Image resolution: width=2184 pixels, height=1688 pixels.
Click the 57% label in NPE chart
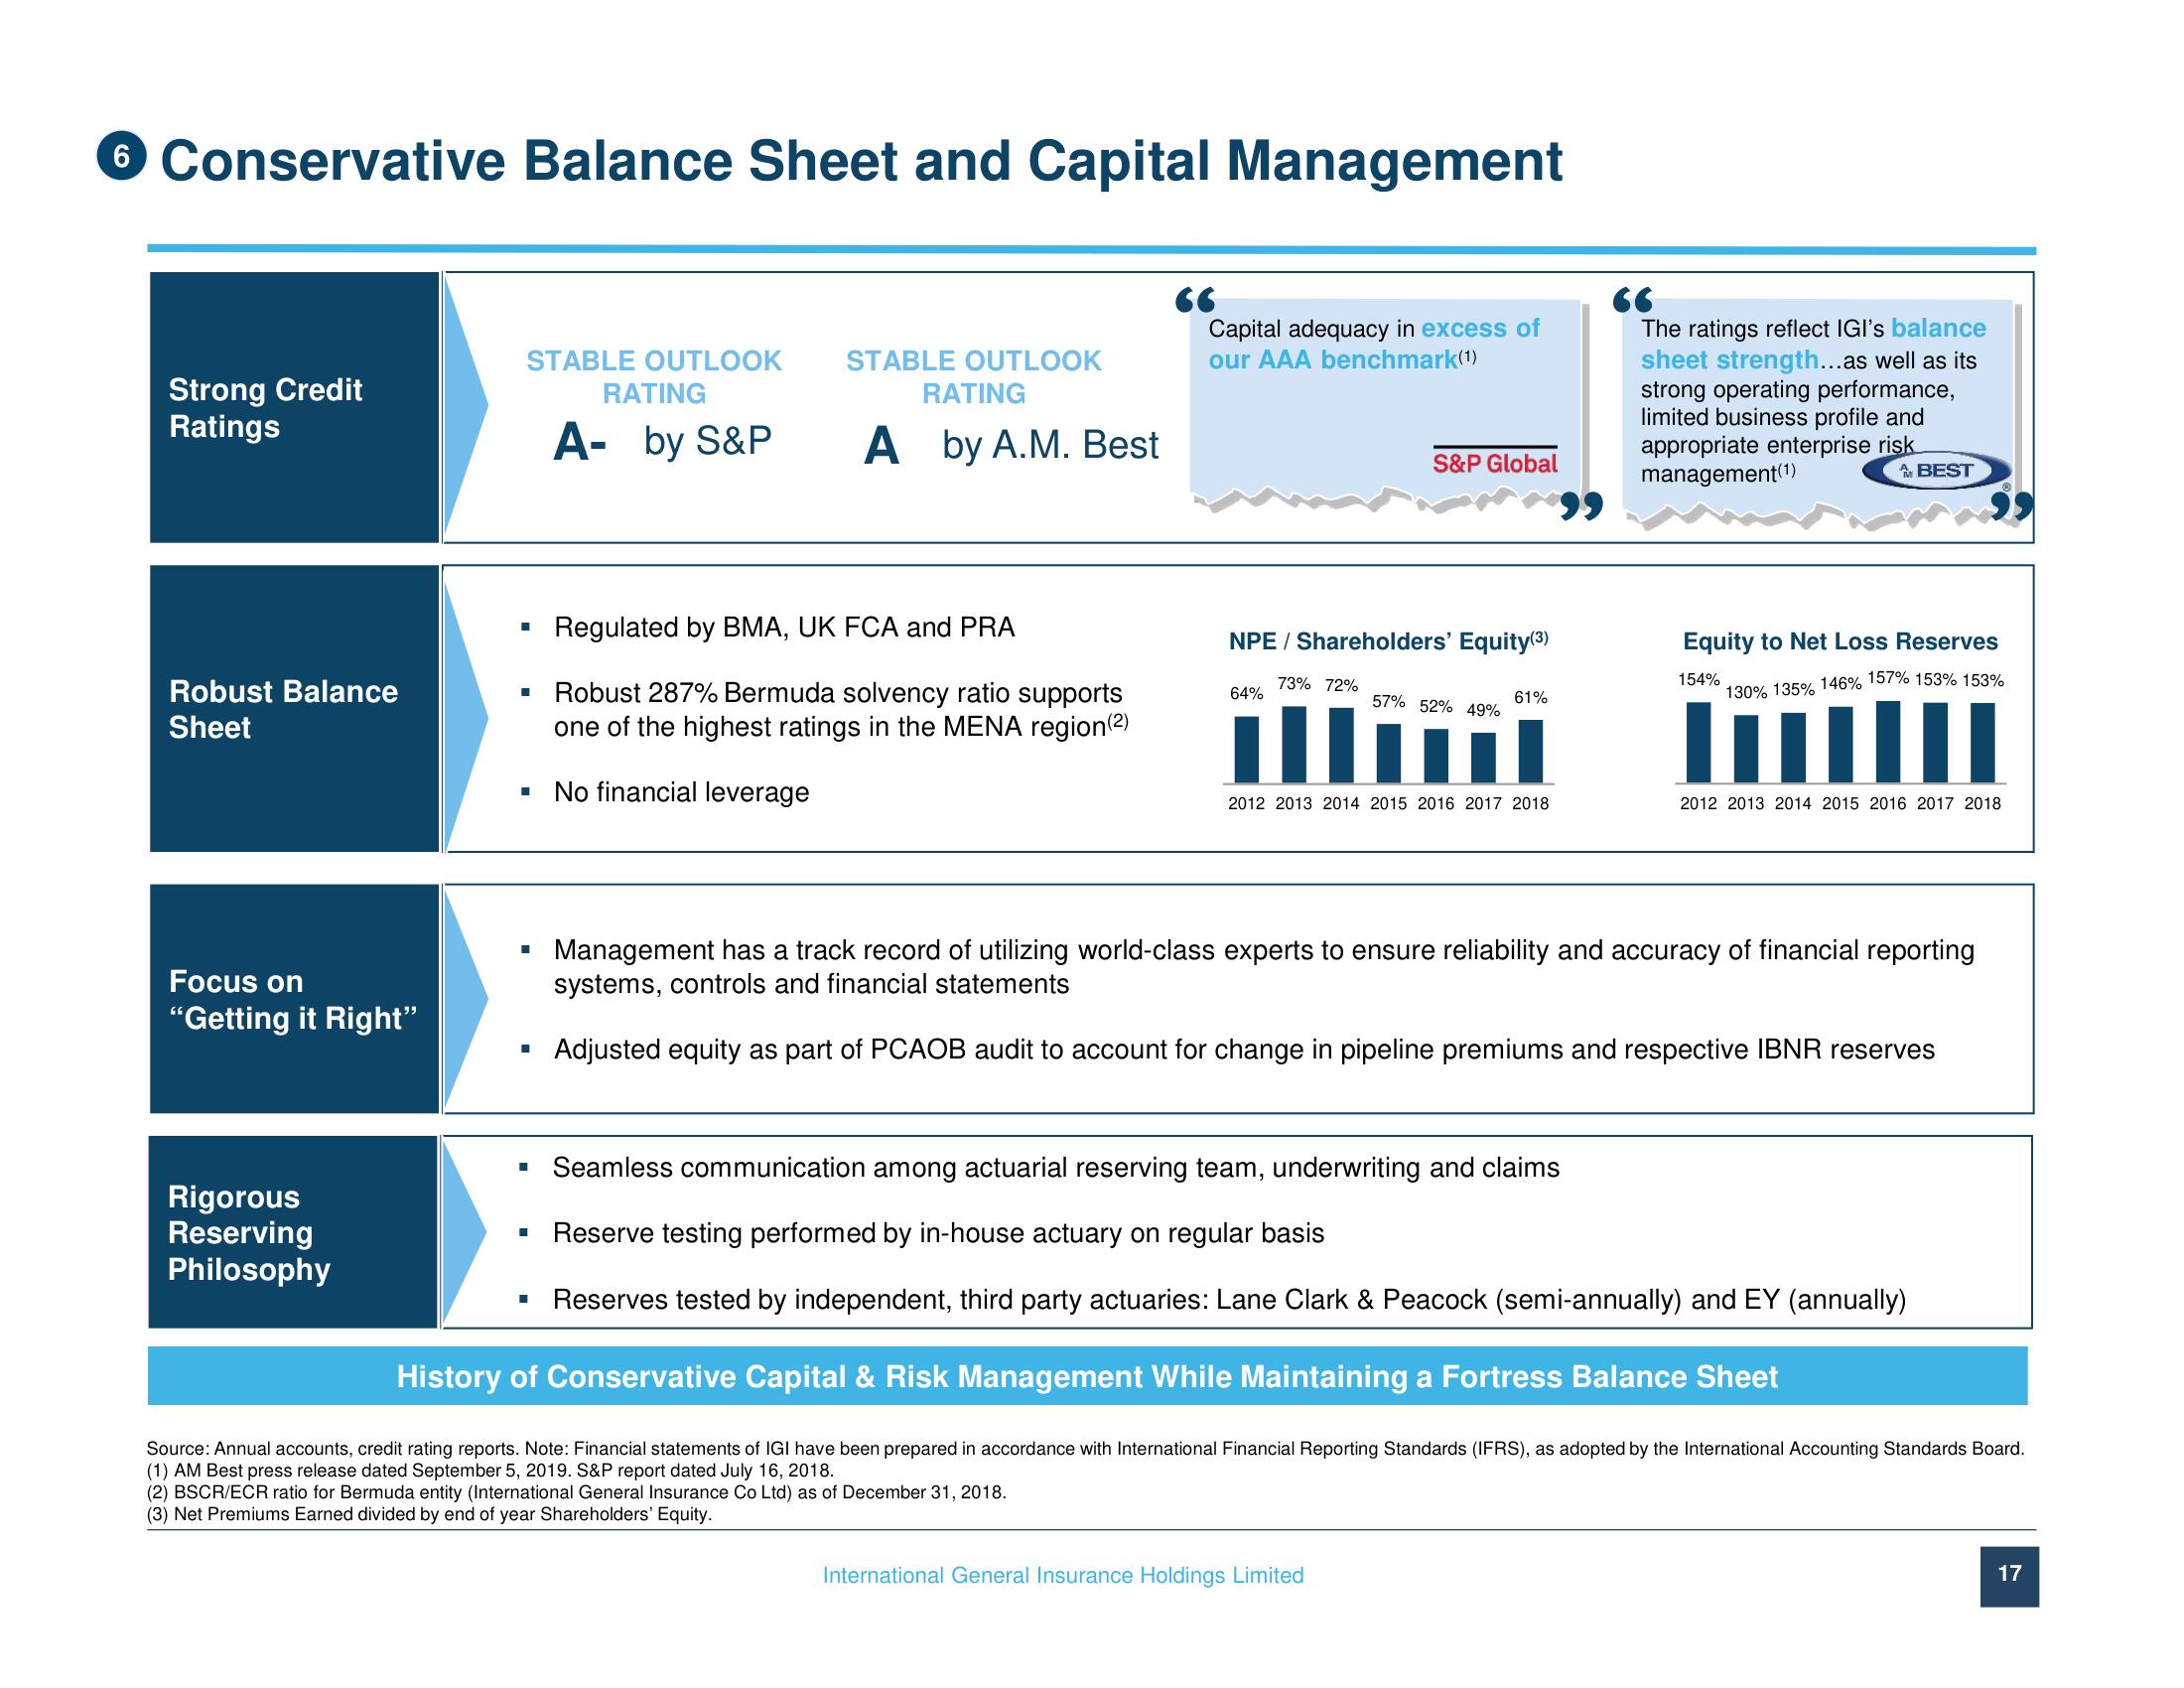pos(1388,702)
